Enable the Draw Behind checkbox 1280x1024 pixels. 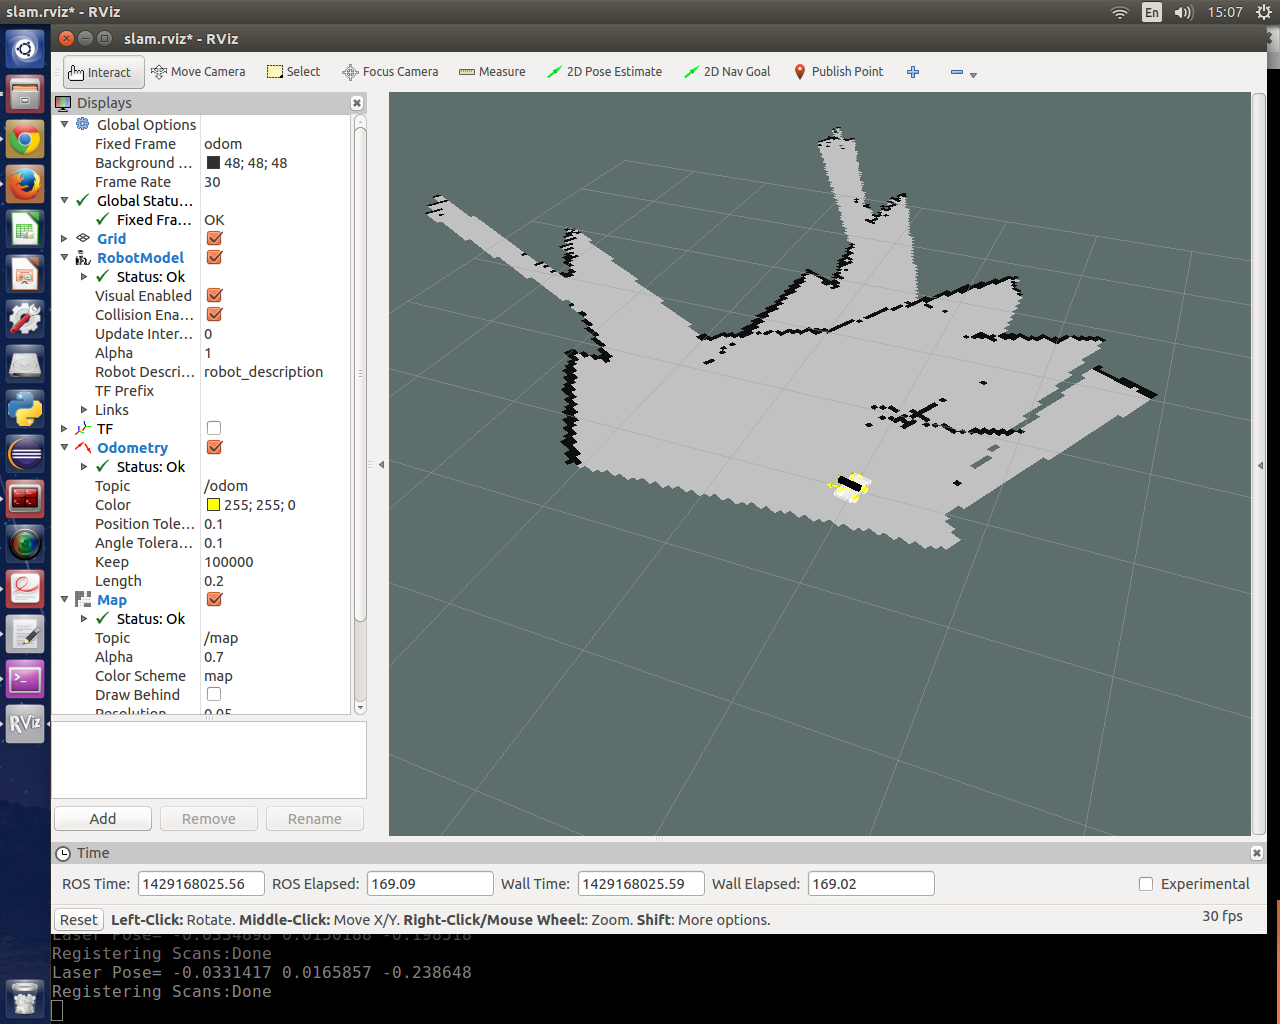214,694
